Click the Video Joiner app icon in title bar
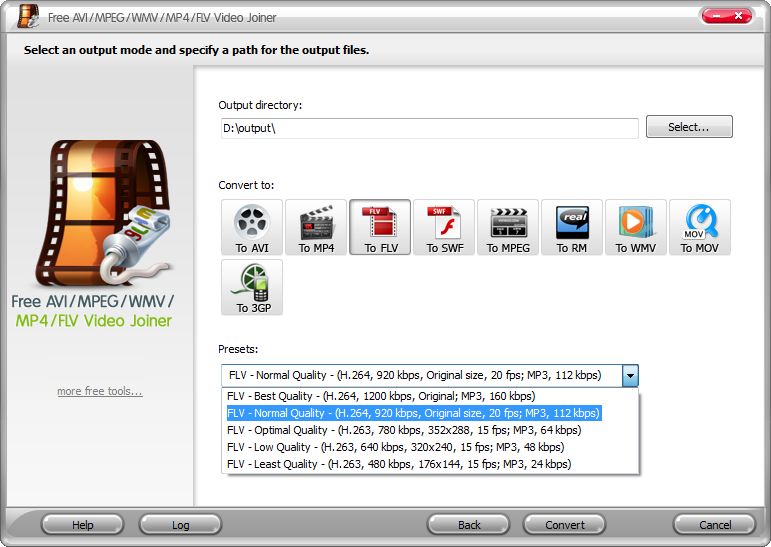 pyautogui.click(x=28, y=16)
